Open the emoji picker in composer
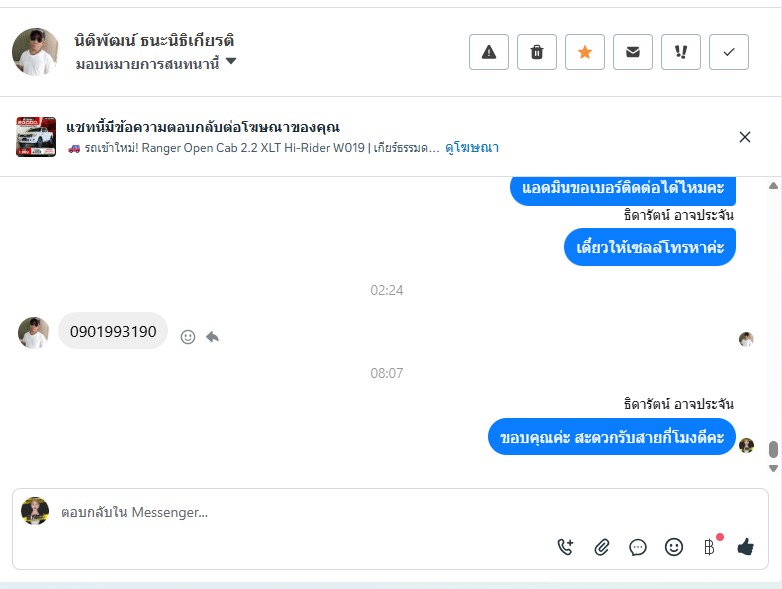 pyautogui.click(x=674, y=546)
